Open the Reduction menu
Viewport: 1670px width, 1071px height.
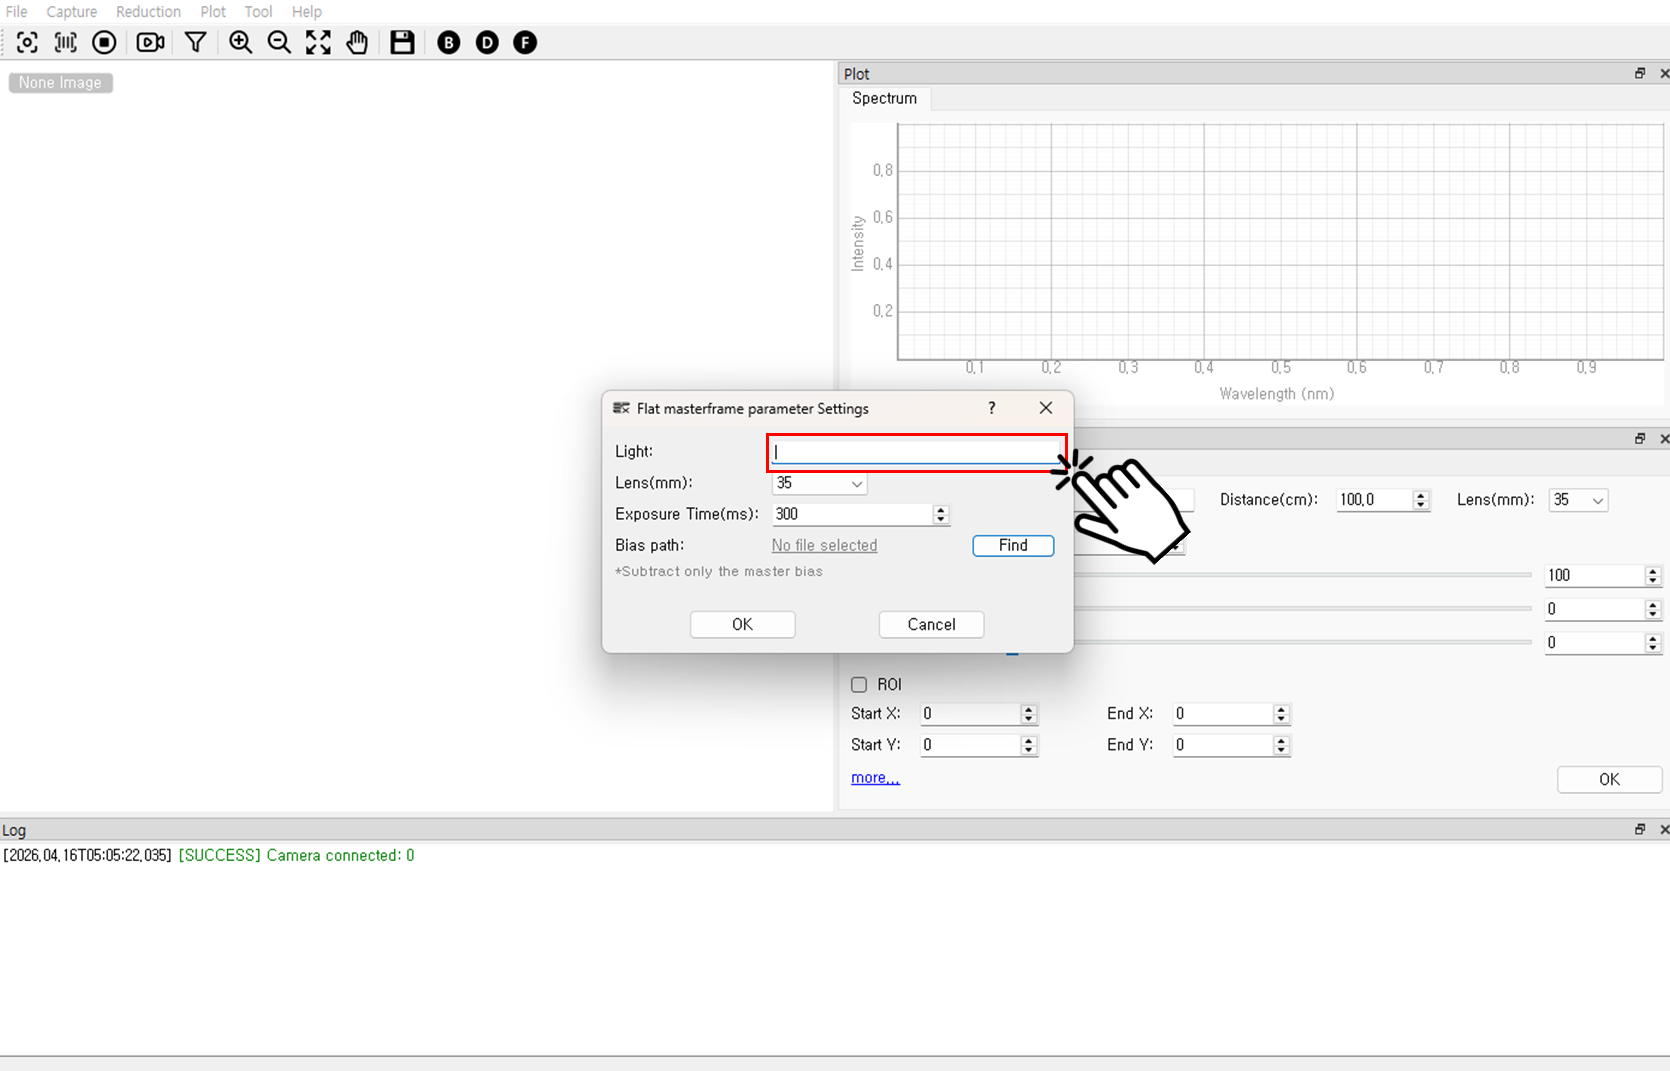point(148,11)
